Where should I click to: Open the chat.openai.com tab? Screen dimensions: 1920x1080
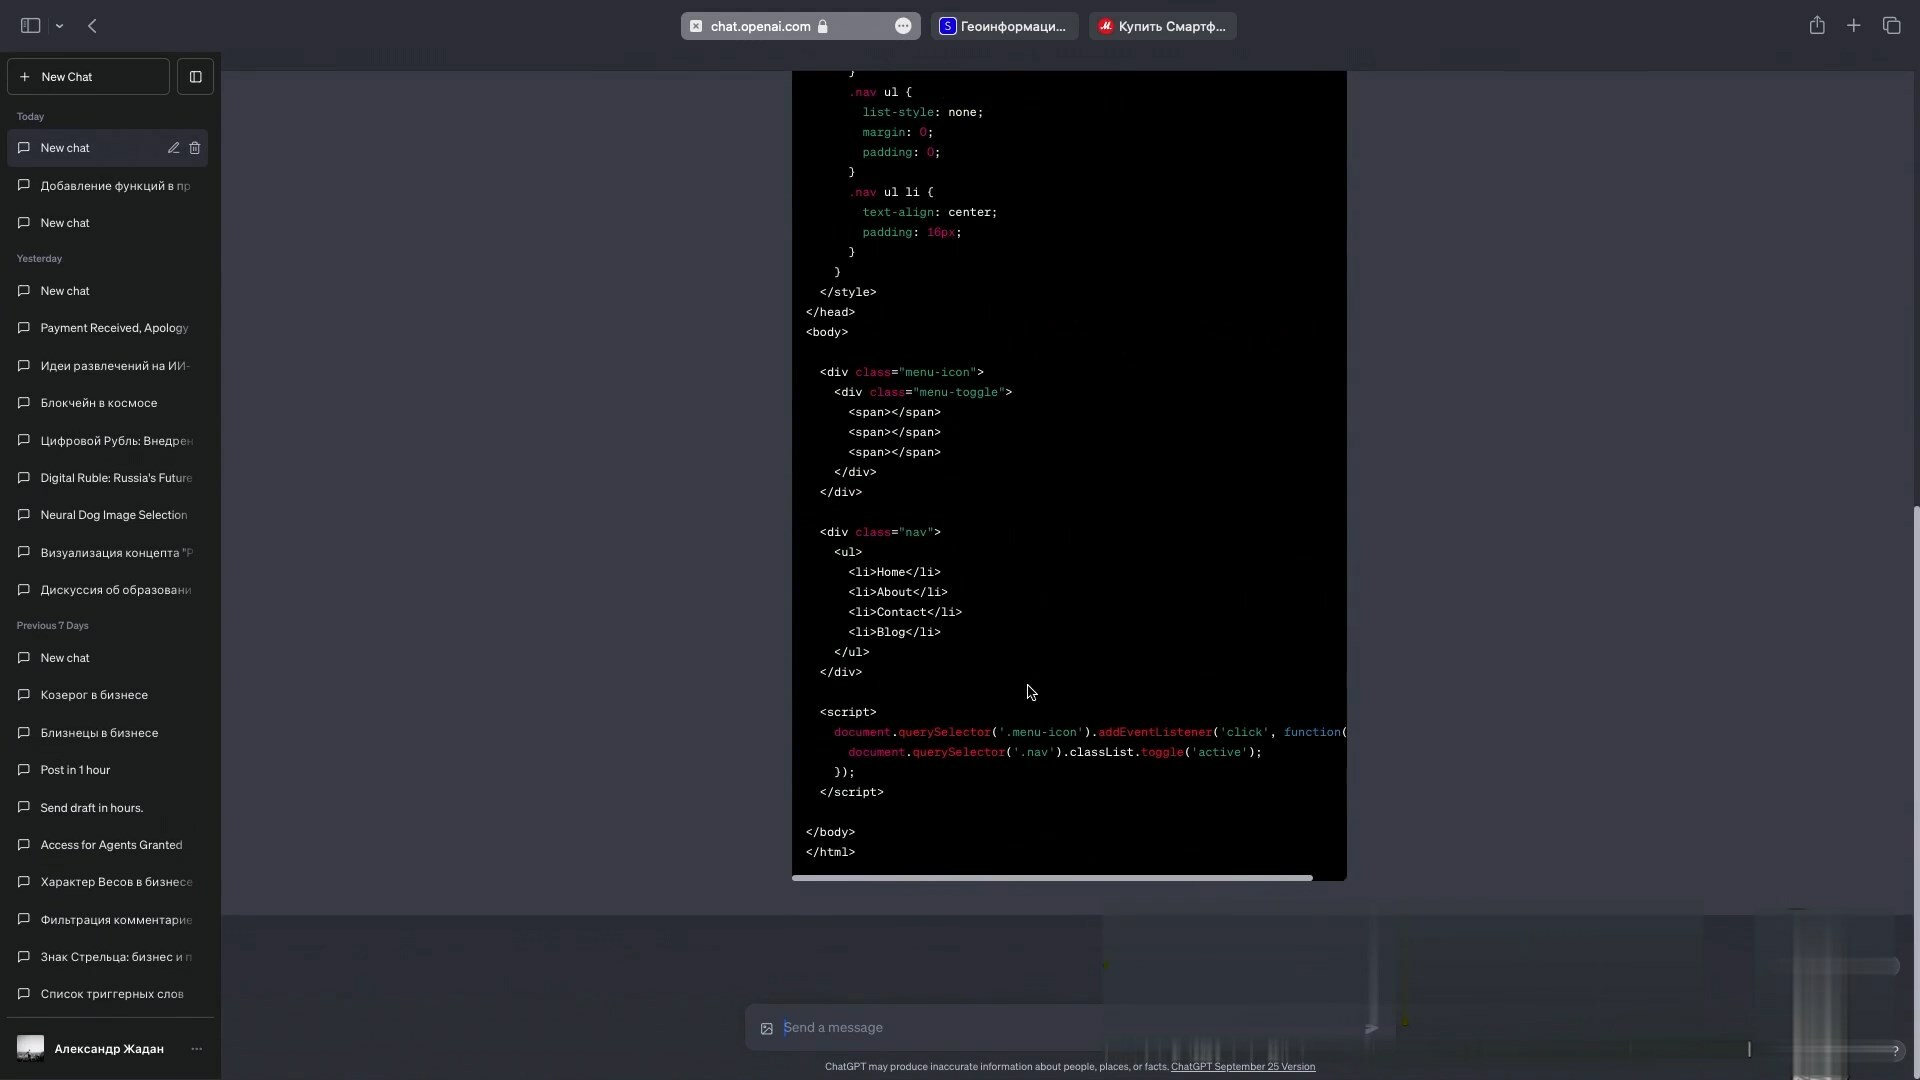click(801, 26)
